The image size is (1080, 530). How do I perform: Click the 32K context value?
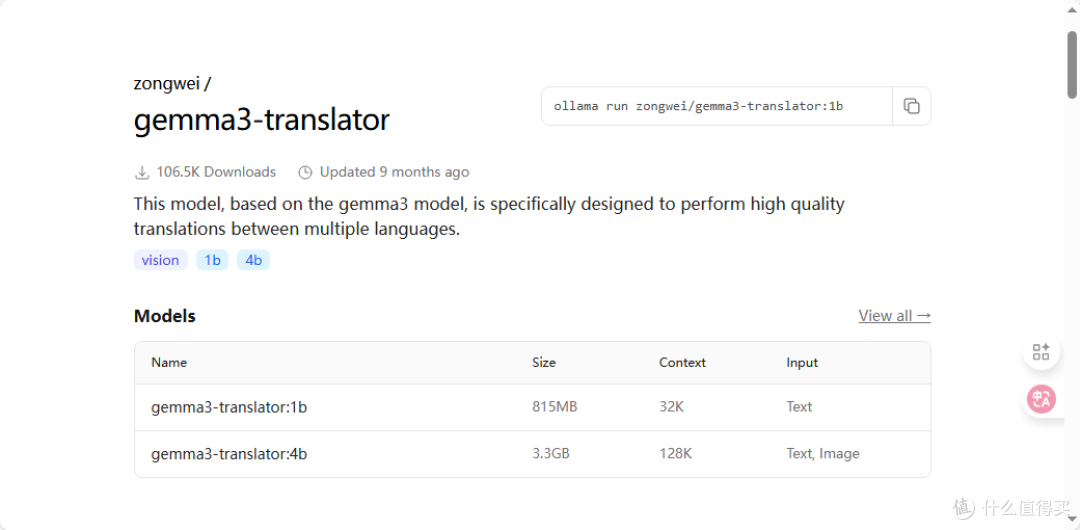pos(672,407)
